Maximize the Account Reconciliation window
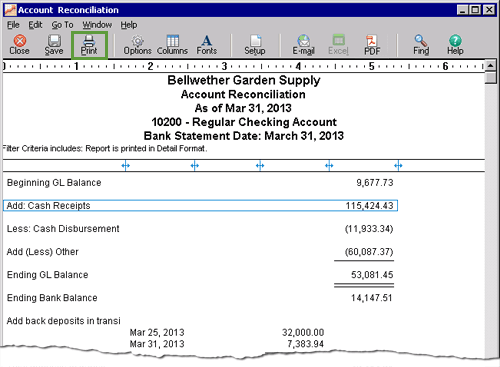 [x=475, y=10]
